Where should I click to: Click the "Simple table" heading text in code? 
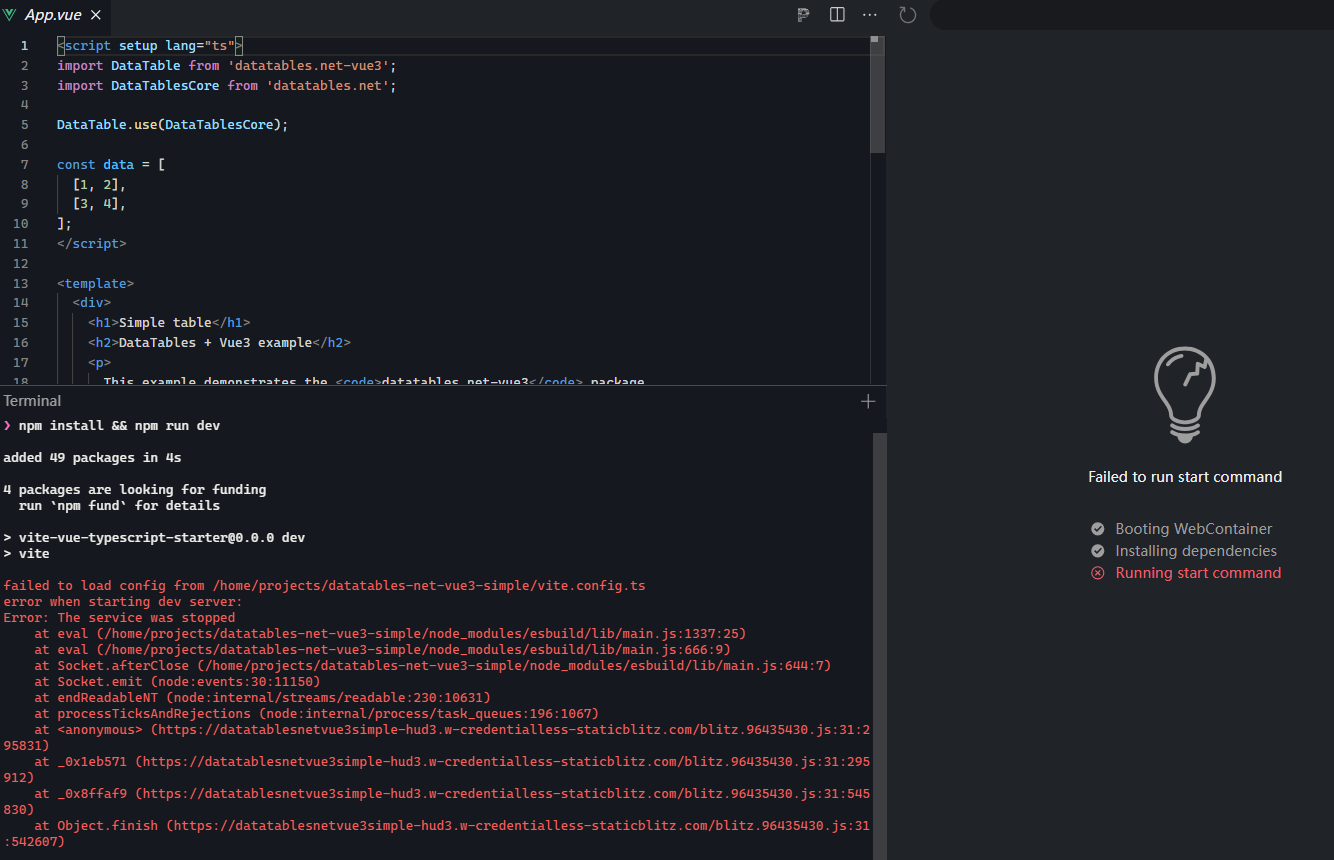point(165,323)
